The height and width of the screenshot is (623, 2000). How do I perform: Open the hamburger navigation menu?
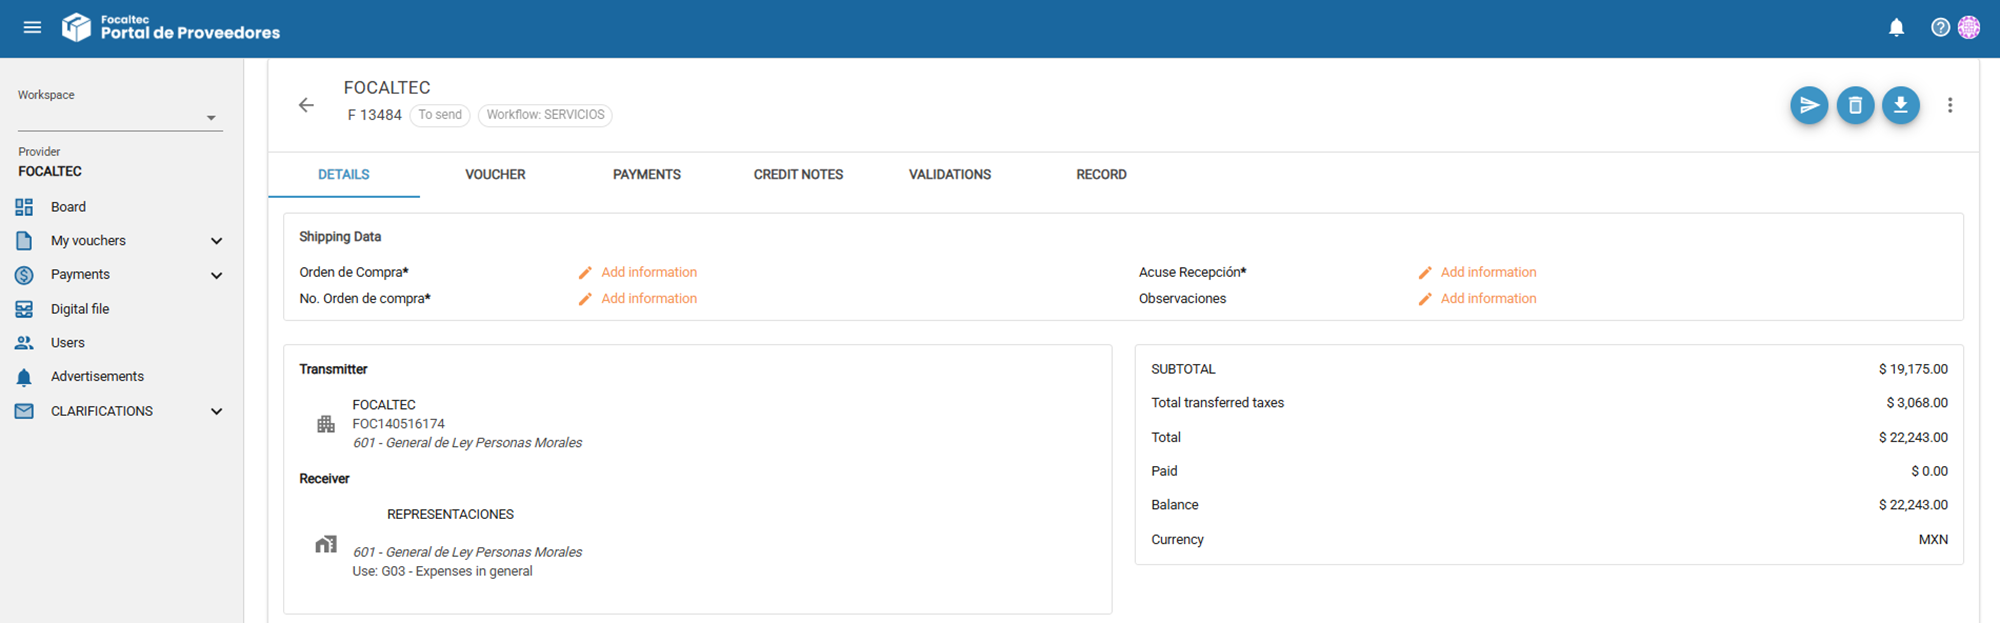(32, 27)
